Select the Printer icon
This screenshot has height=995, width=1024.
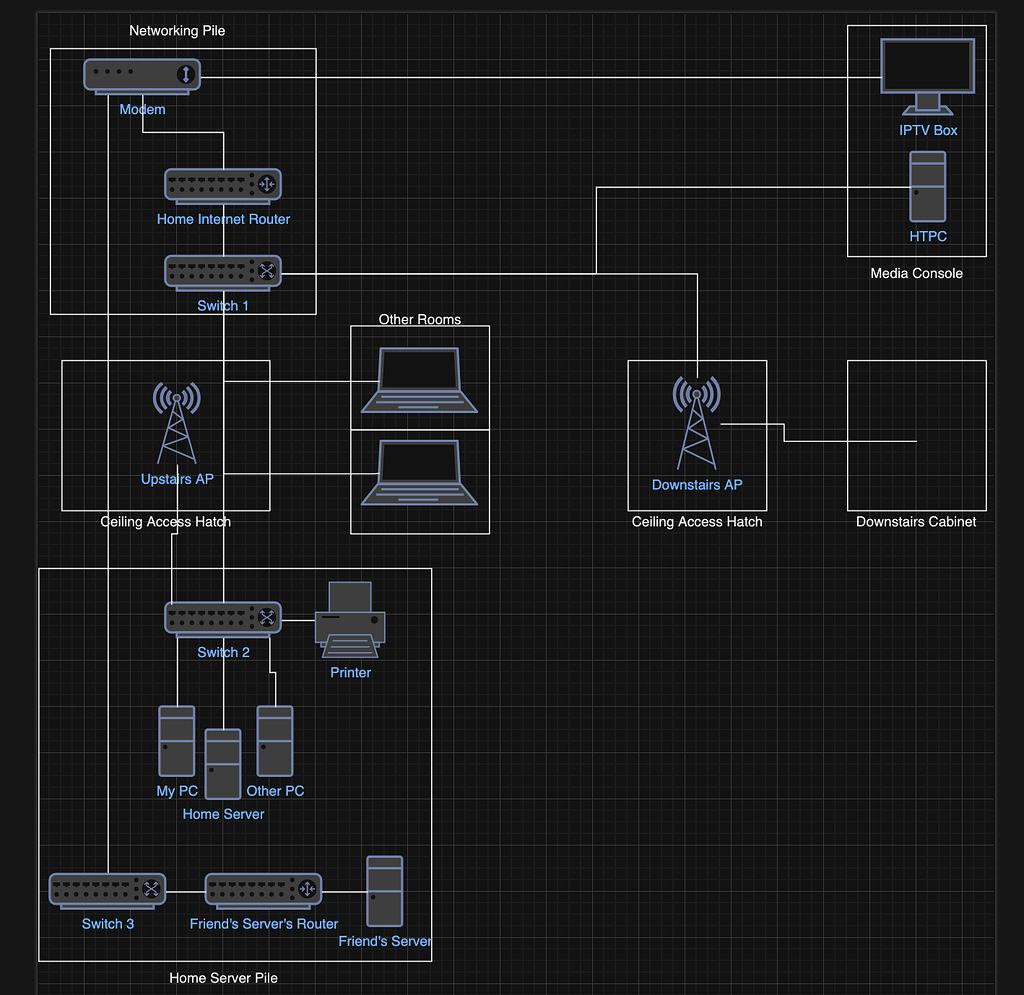350,620
